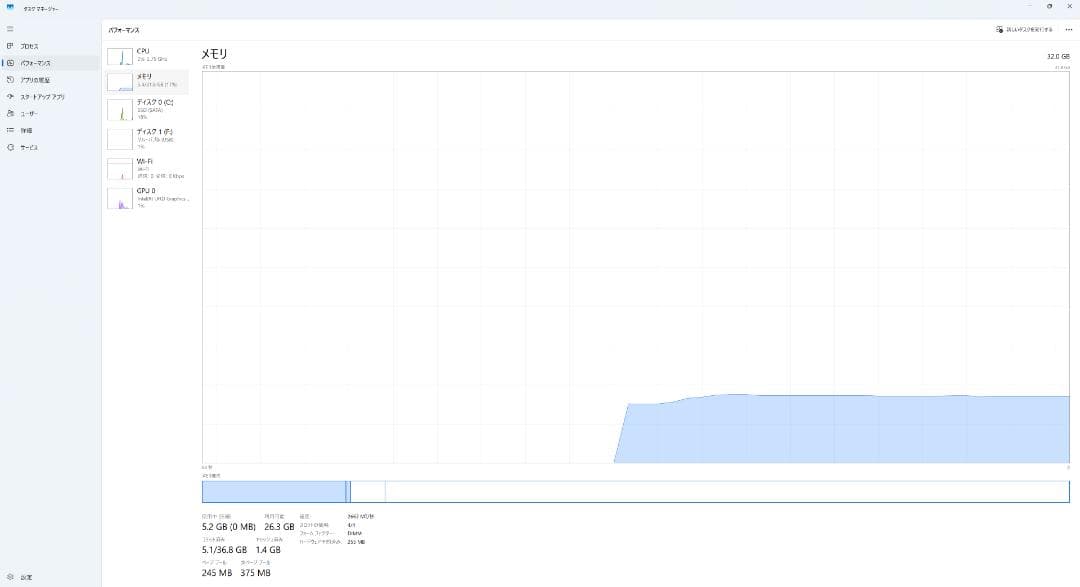
Task: Select the メモリ (Memory) resource item
Action: (x=147, y=81)
